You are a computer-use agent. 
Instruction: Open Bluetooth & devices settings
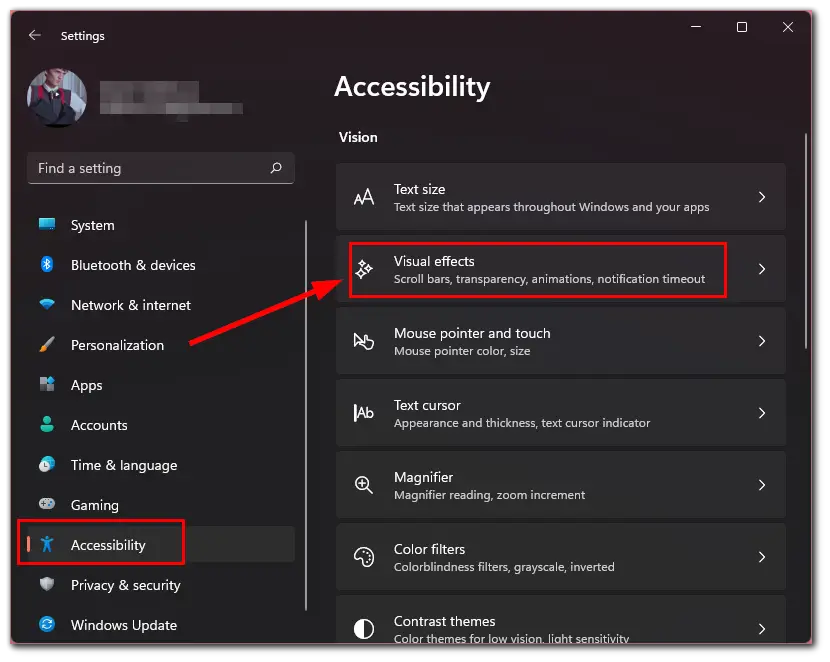click(161, 265)
